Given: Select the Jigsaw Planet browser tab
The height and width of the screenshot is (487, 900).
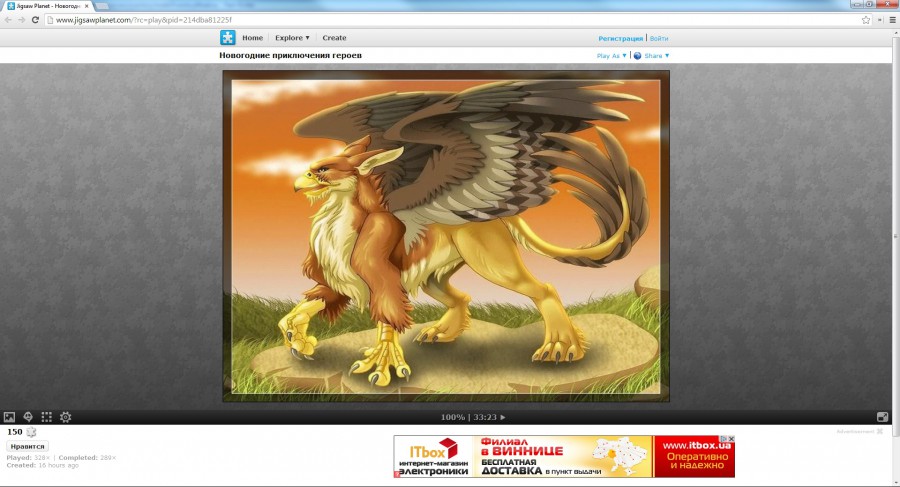Looking at the screenshot, I should [48, 6].
